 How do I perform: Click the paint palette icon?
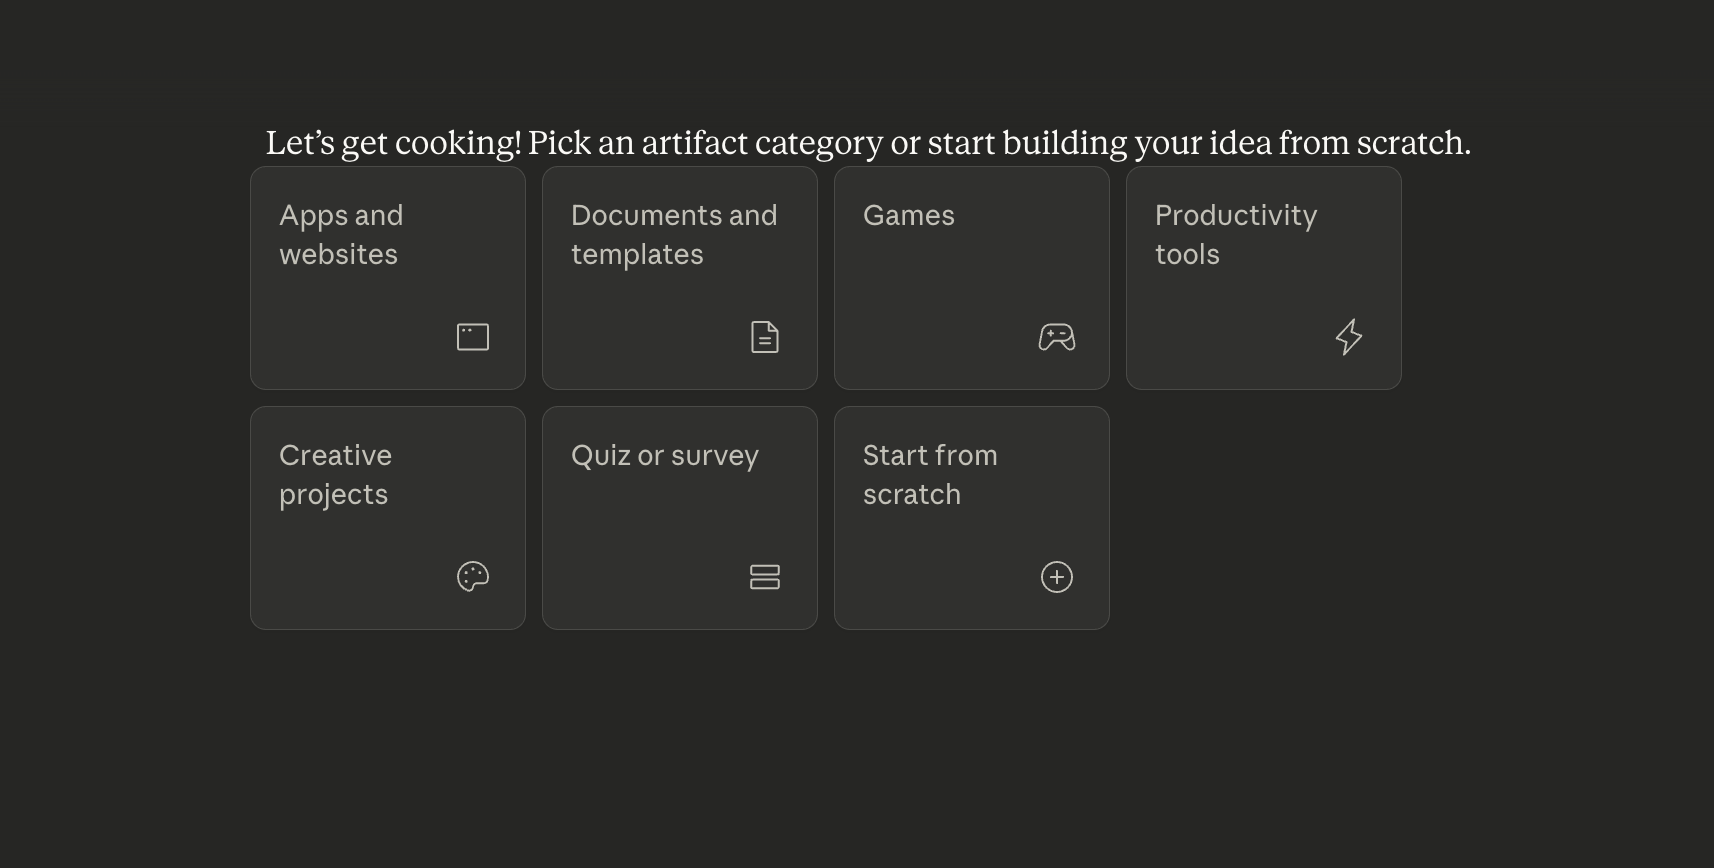(473, 577)
